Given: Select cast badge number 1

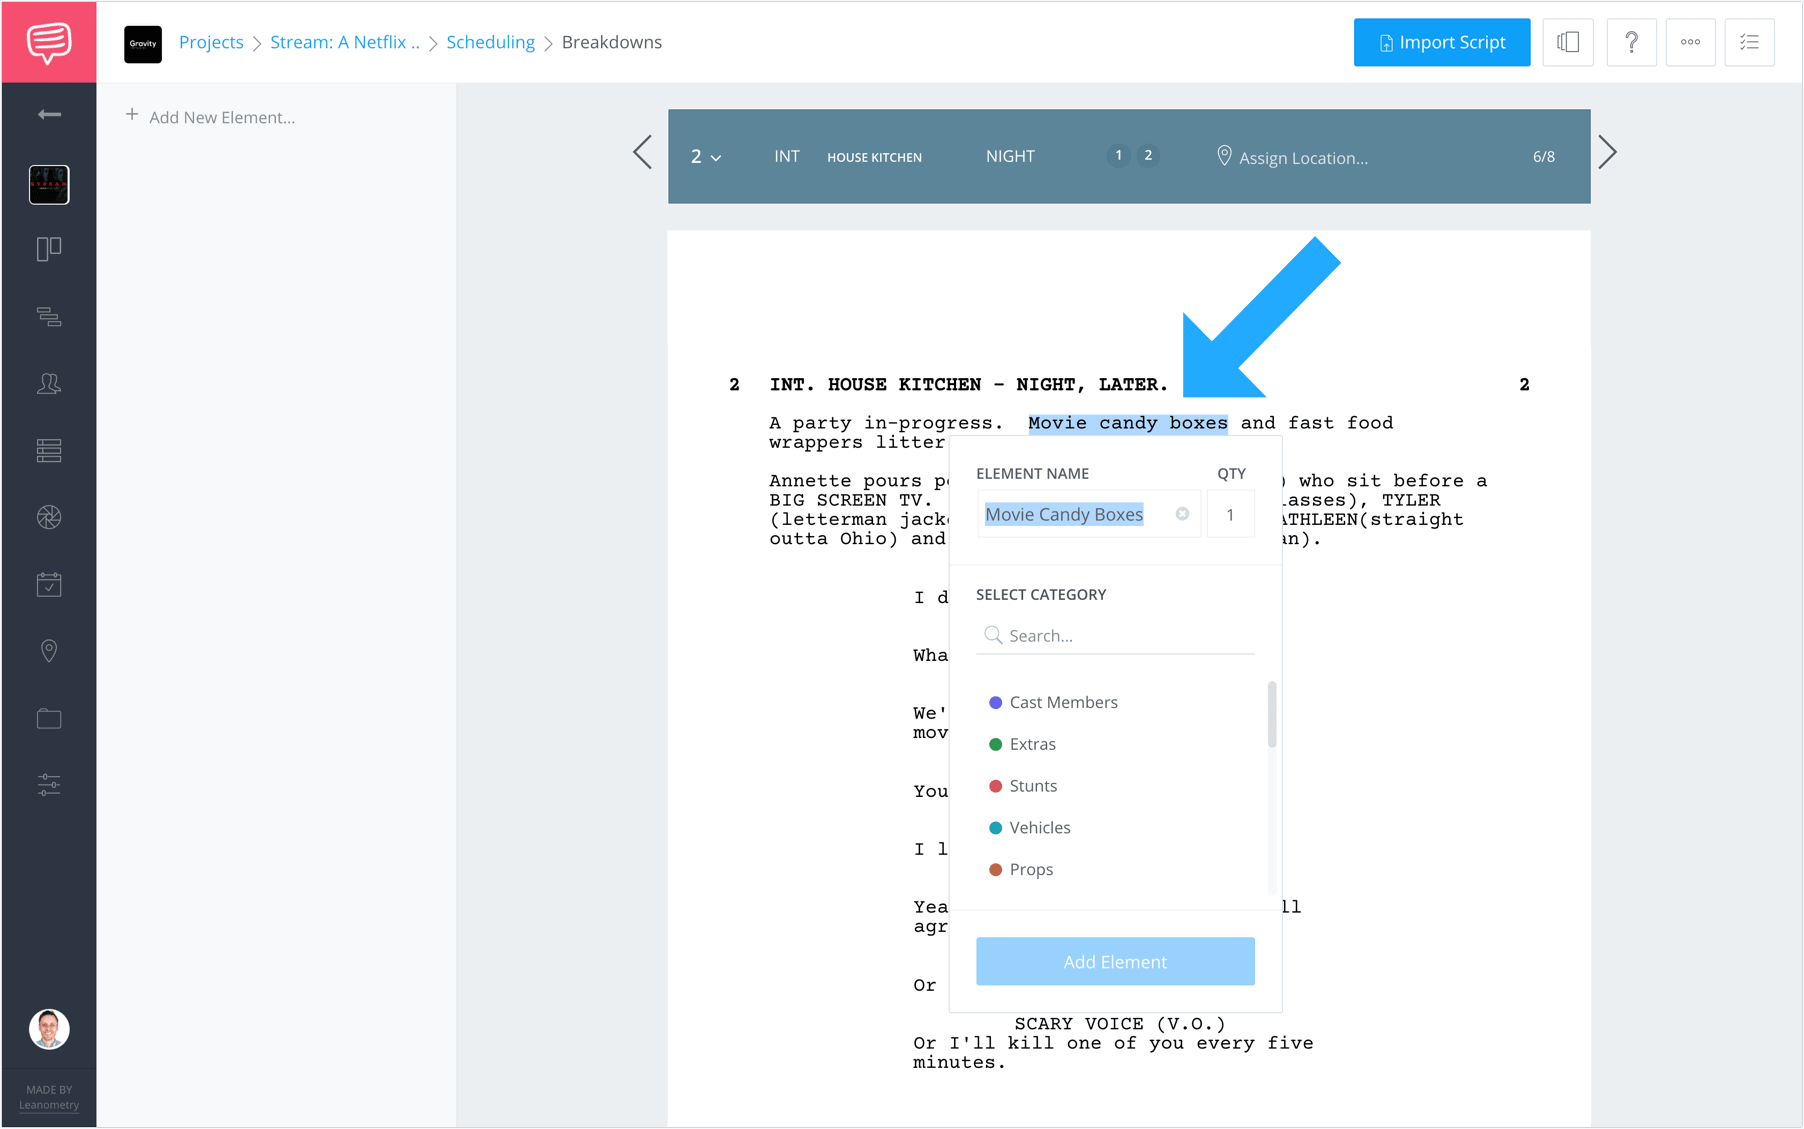Looking at the screenshot, I should [x=1118, y=155].
